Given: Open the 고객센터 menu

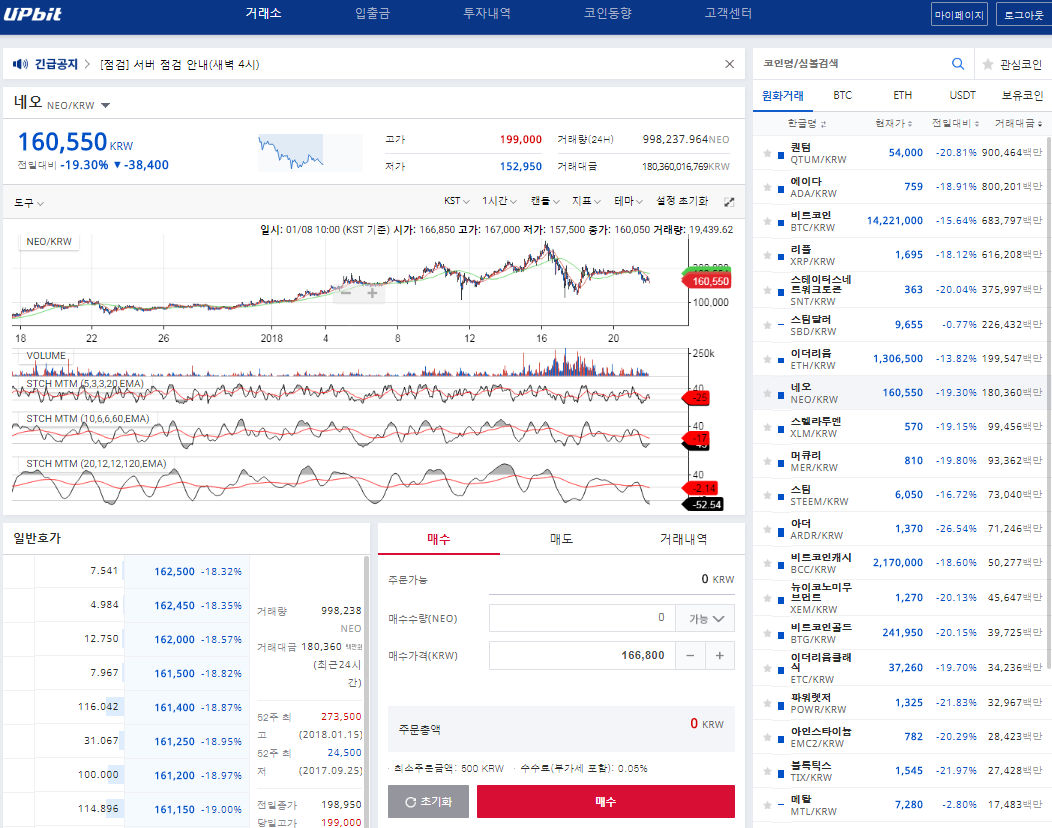Looking at the screenshot, I should pos(729,13).
